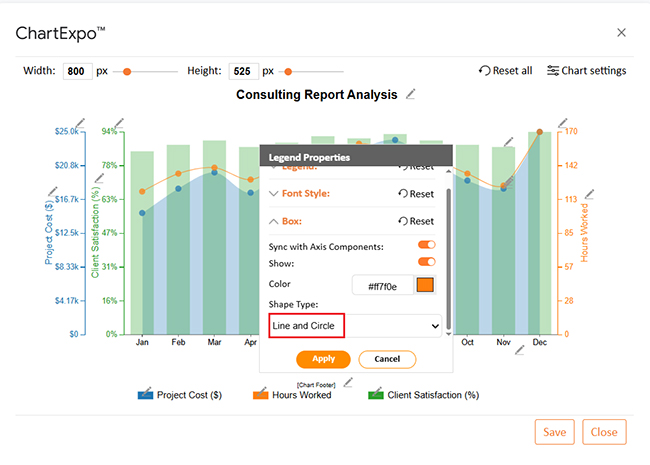Cancel the legend properties changes

(x=386, y=359)
